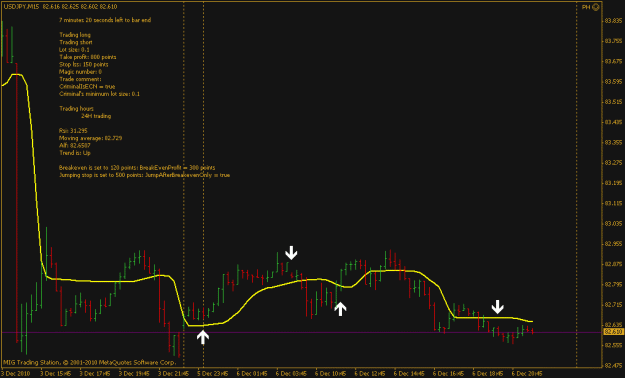Viewport: 625px width, 378px height.
Task: Click the 83.515 price scale label
Action: [x=613, y=102]
